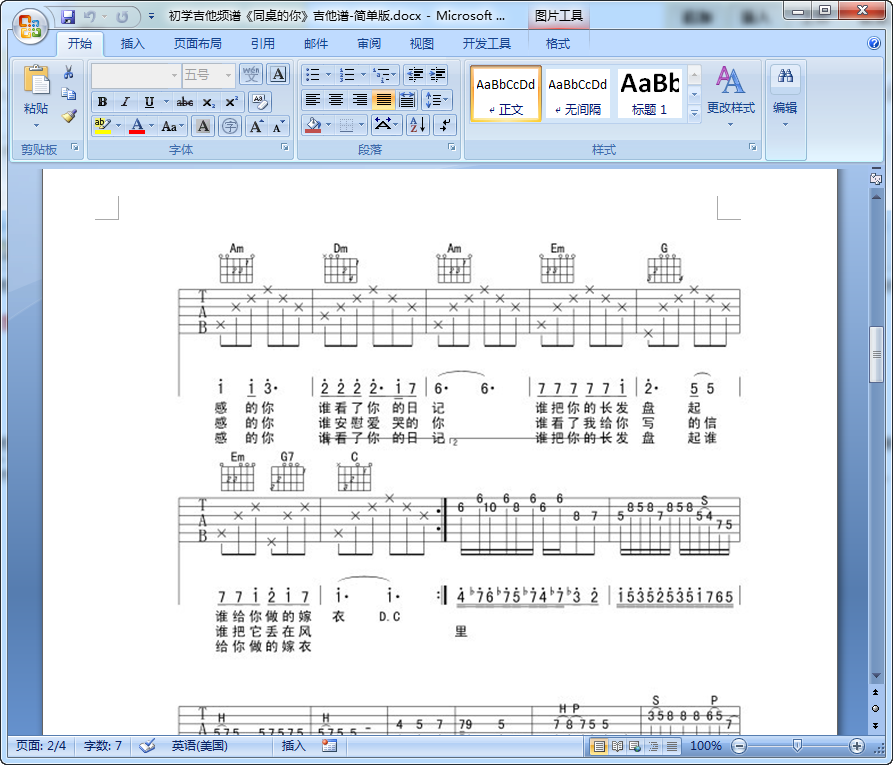Decrease paragraph indent

coord(415,75)
